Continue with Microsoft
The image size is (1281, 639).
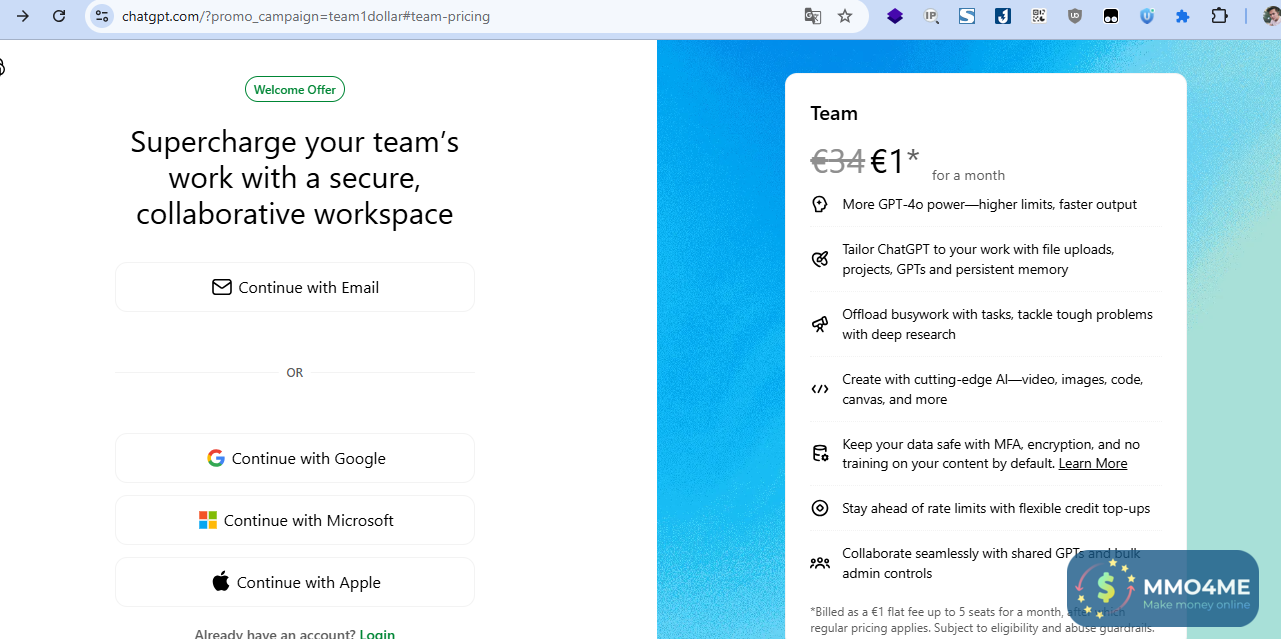(x=295, y=520)
